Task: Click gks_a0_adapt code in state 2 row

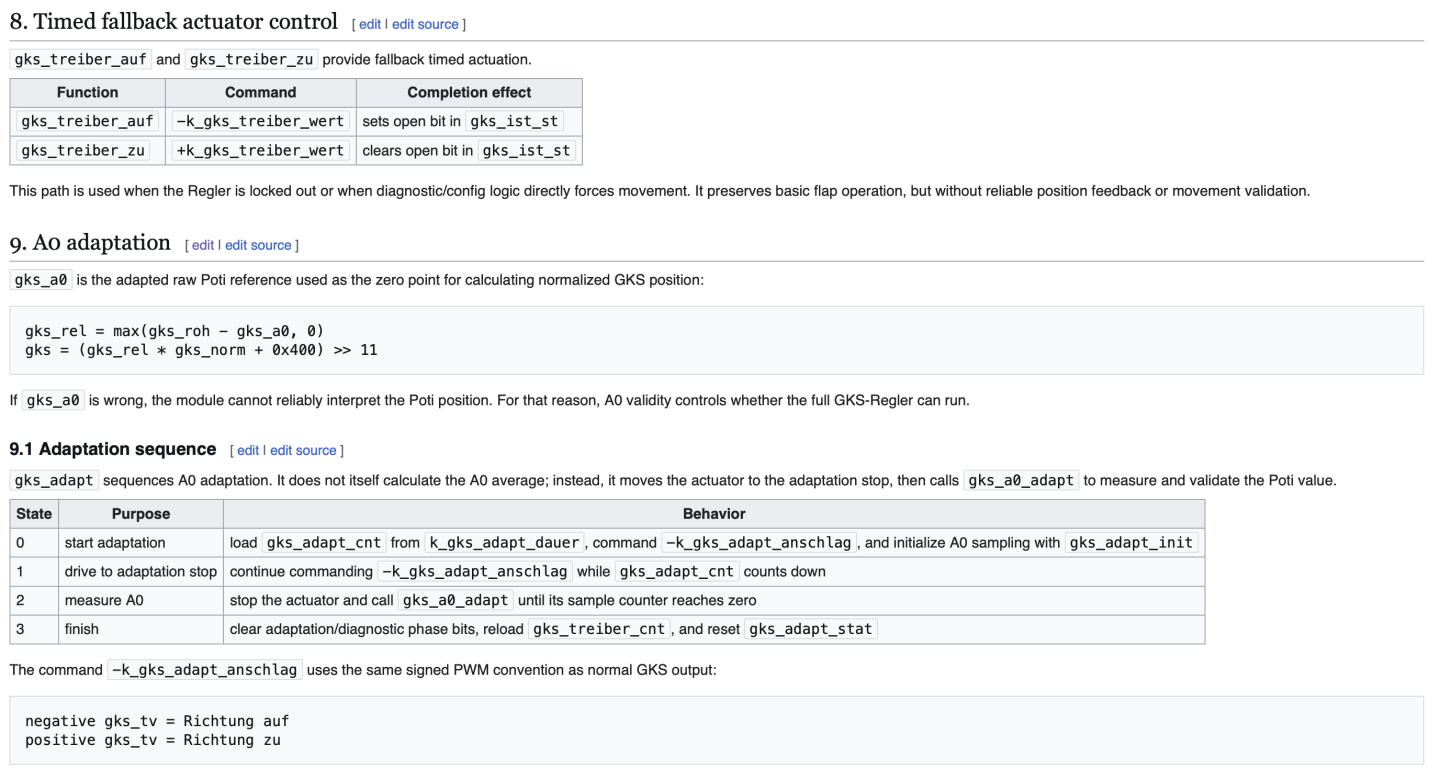Action: pos(456,601)
